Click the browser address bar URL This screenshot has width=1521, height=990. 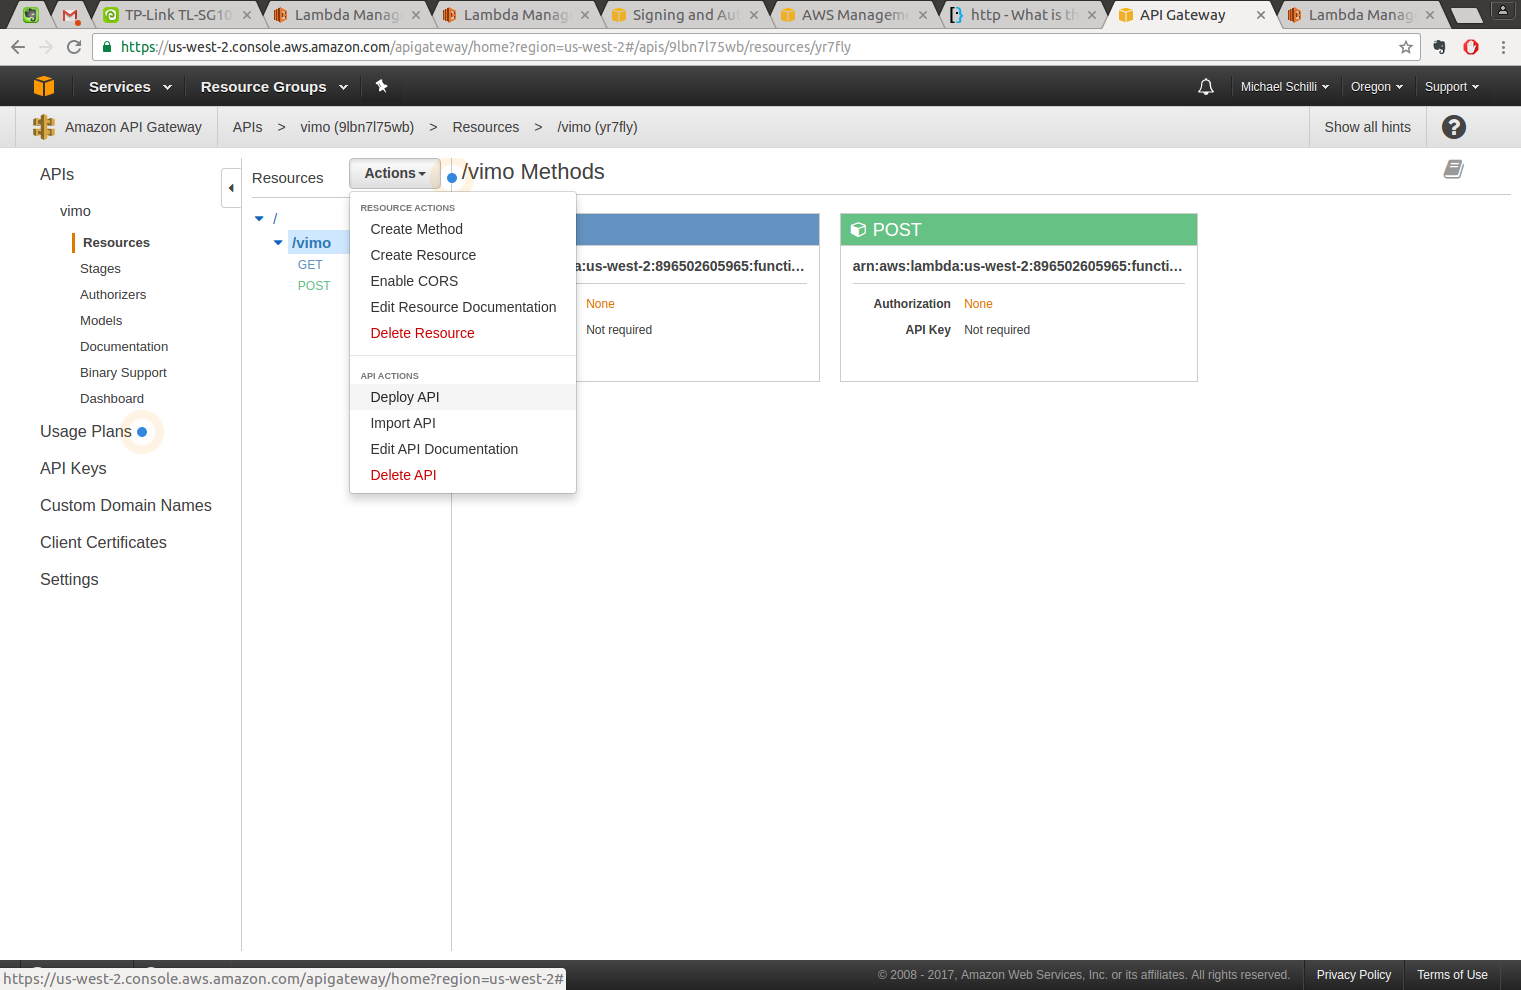pyautogui.click(x=486, y=47)
